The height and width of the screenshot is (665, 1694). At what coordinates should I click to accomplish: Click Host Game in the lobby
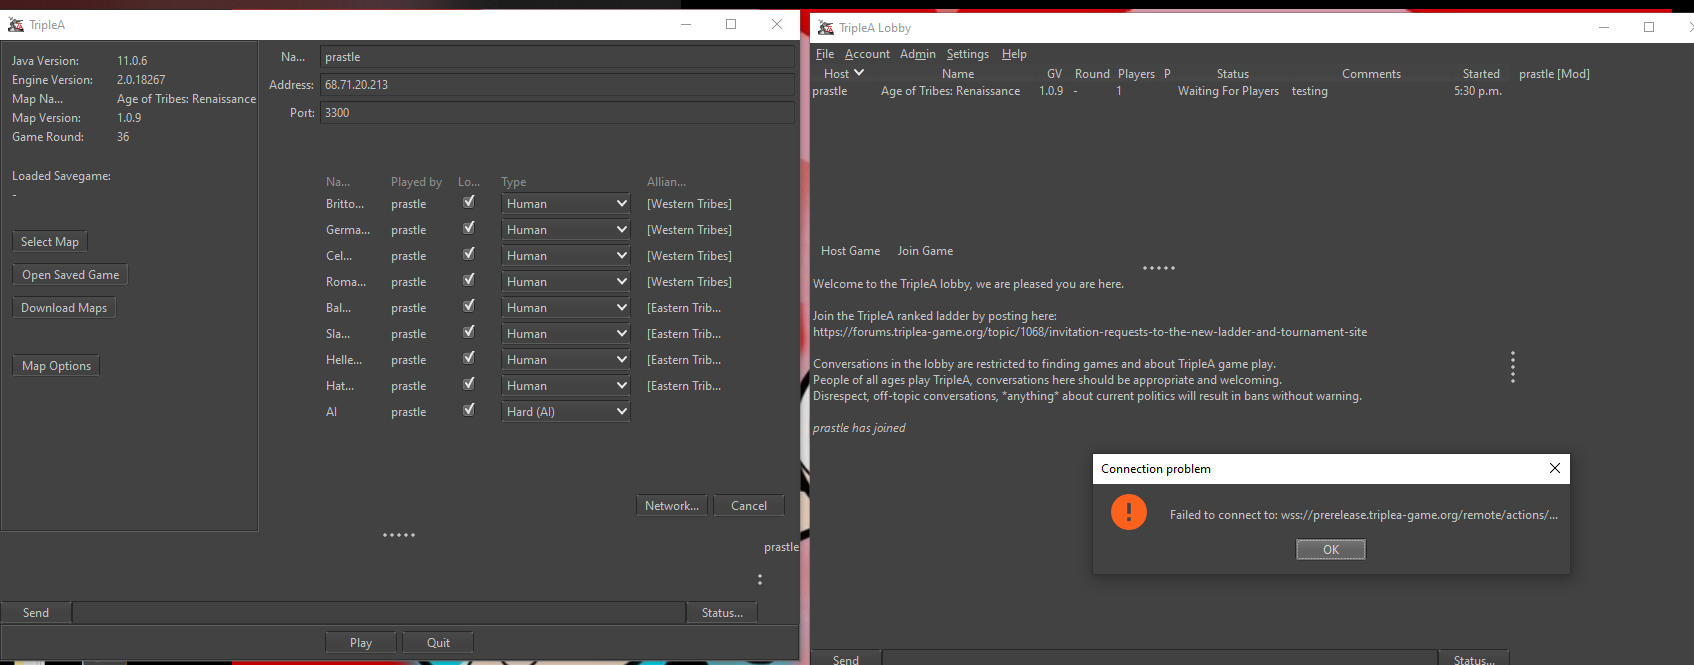click(851, 251)
